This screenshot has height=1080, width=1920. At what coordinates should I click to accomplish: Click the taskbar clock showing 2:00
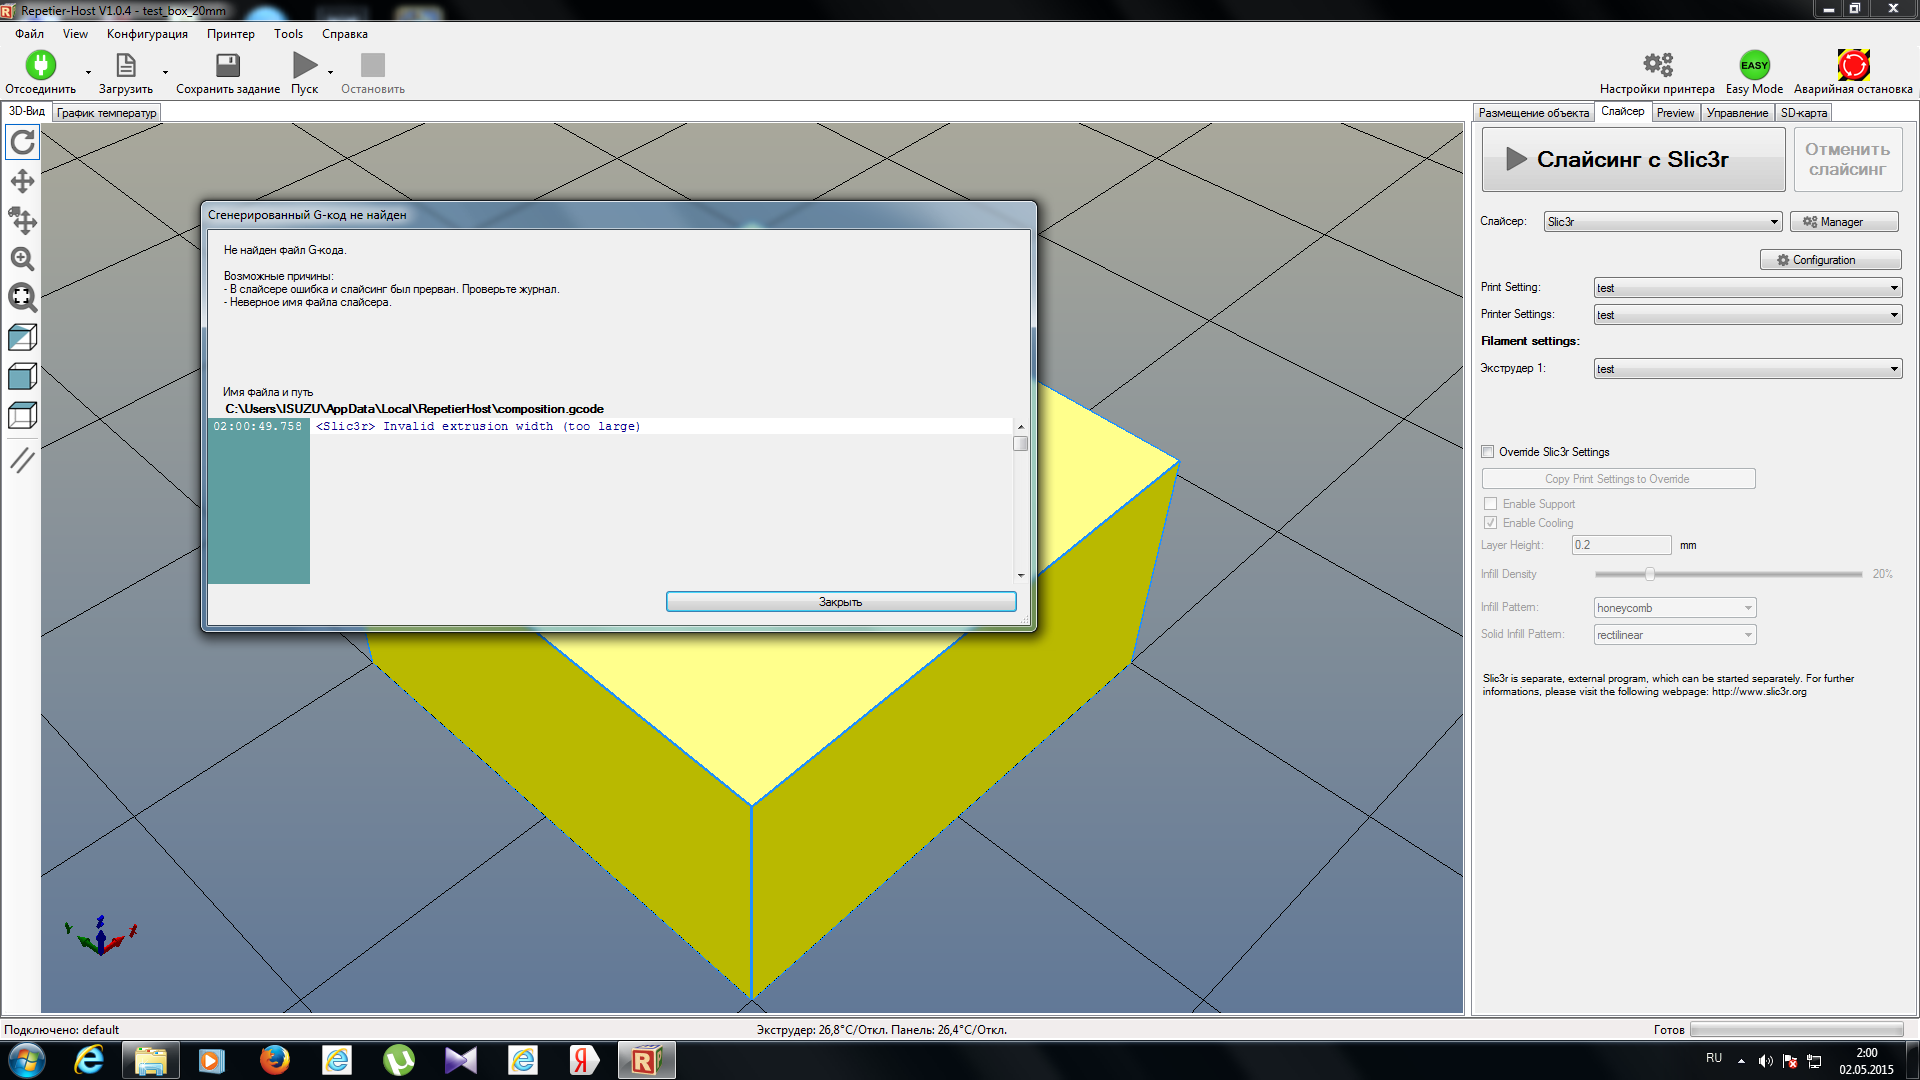(x=1866, y=1060)
